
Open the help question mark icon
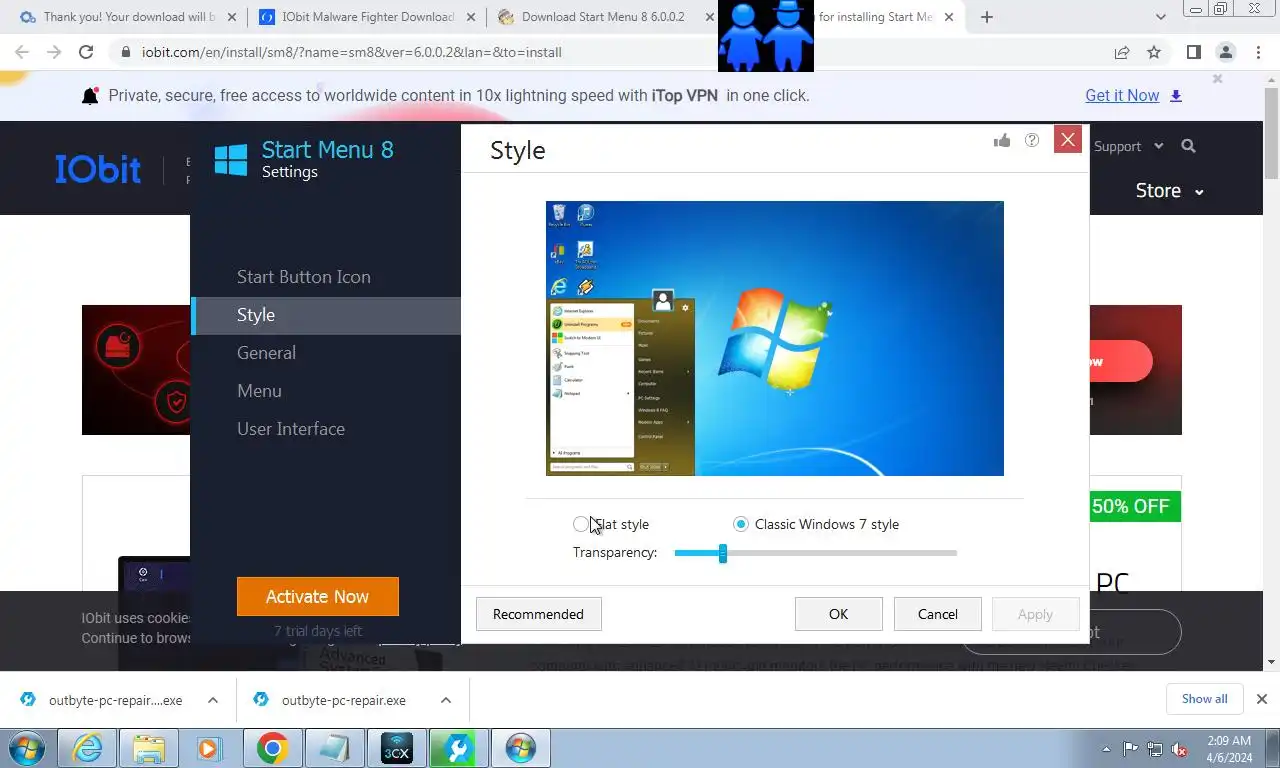pos(1032,140)
